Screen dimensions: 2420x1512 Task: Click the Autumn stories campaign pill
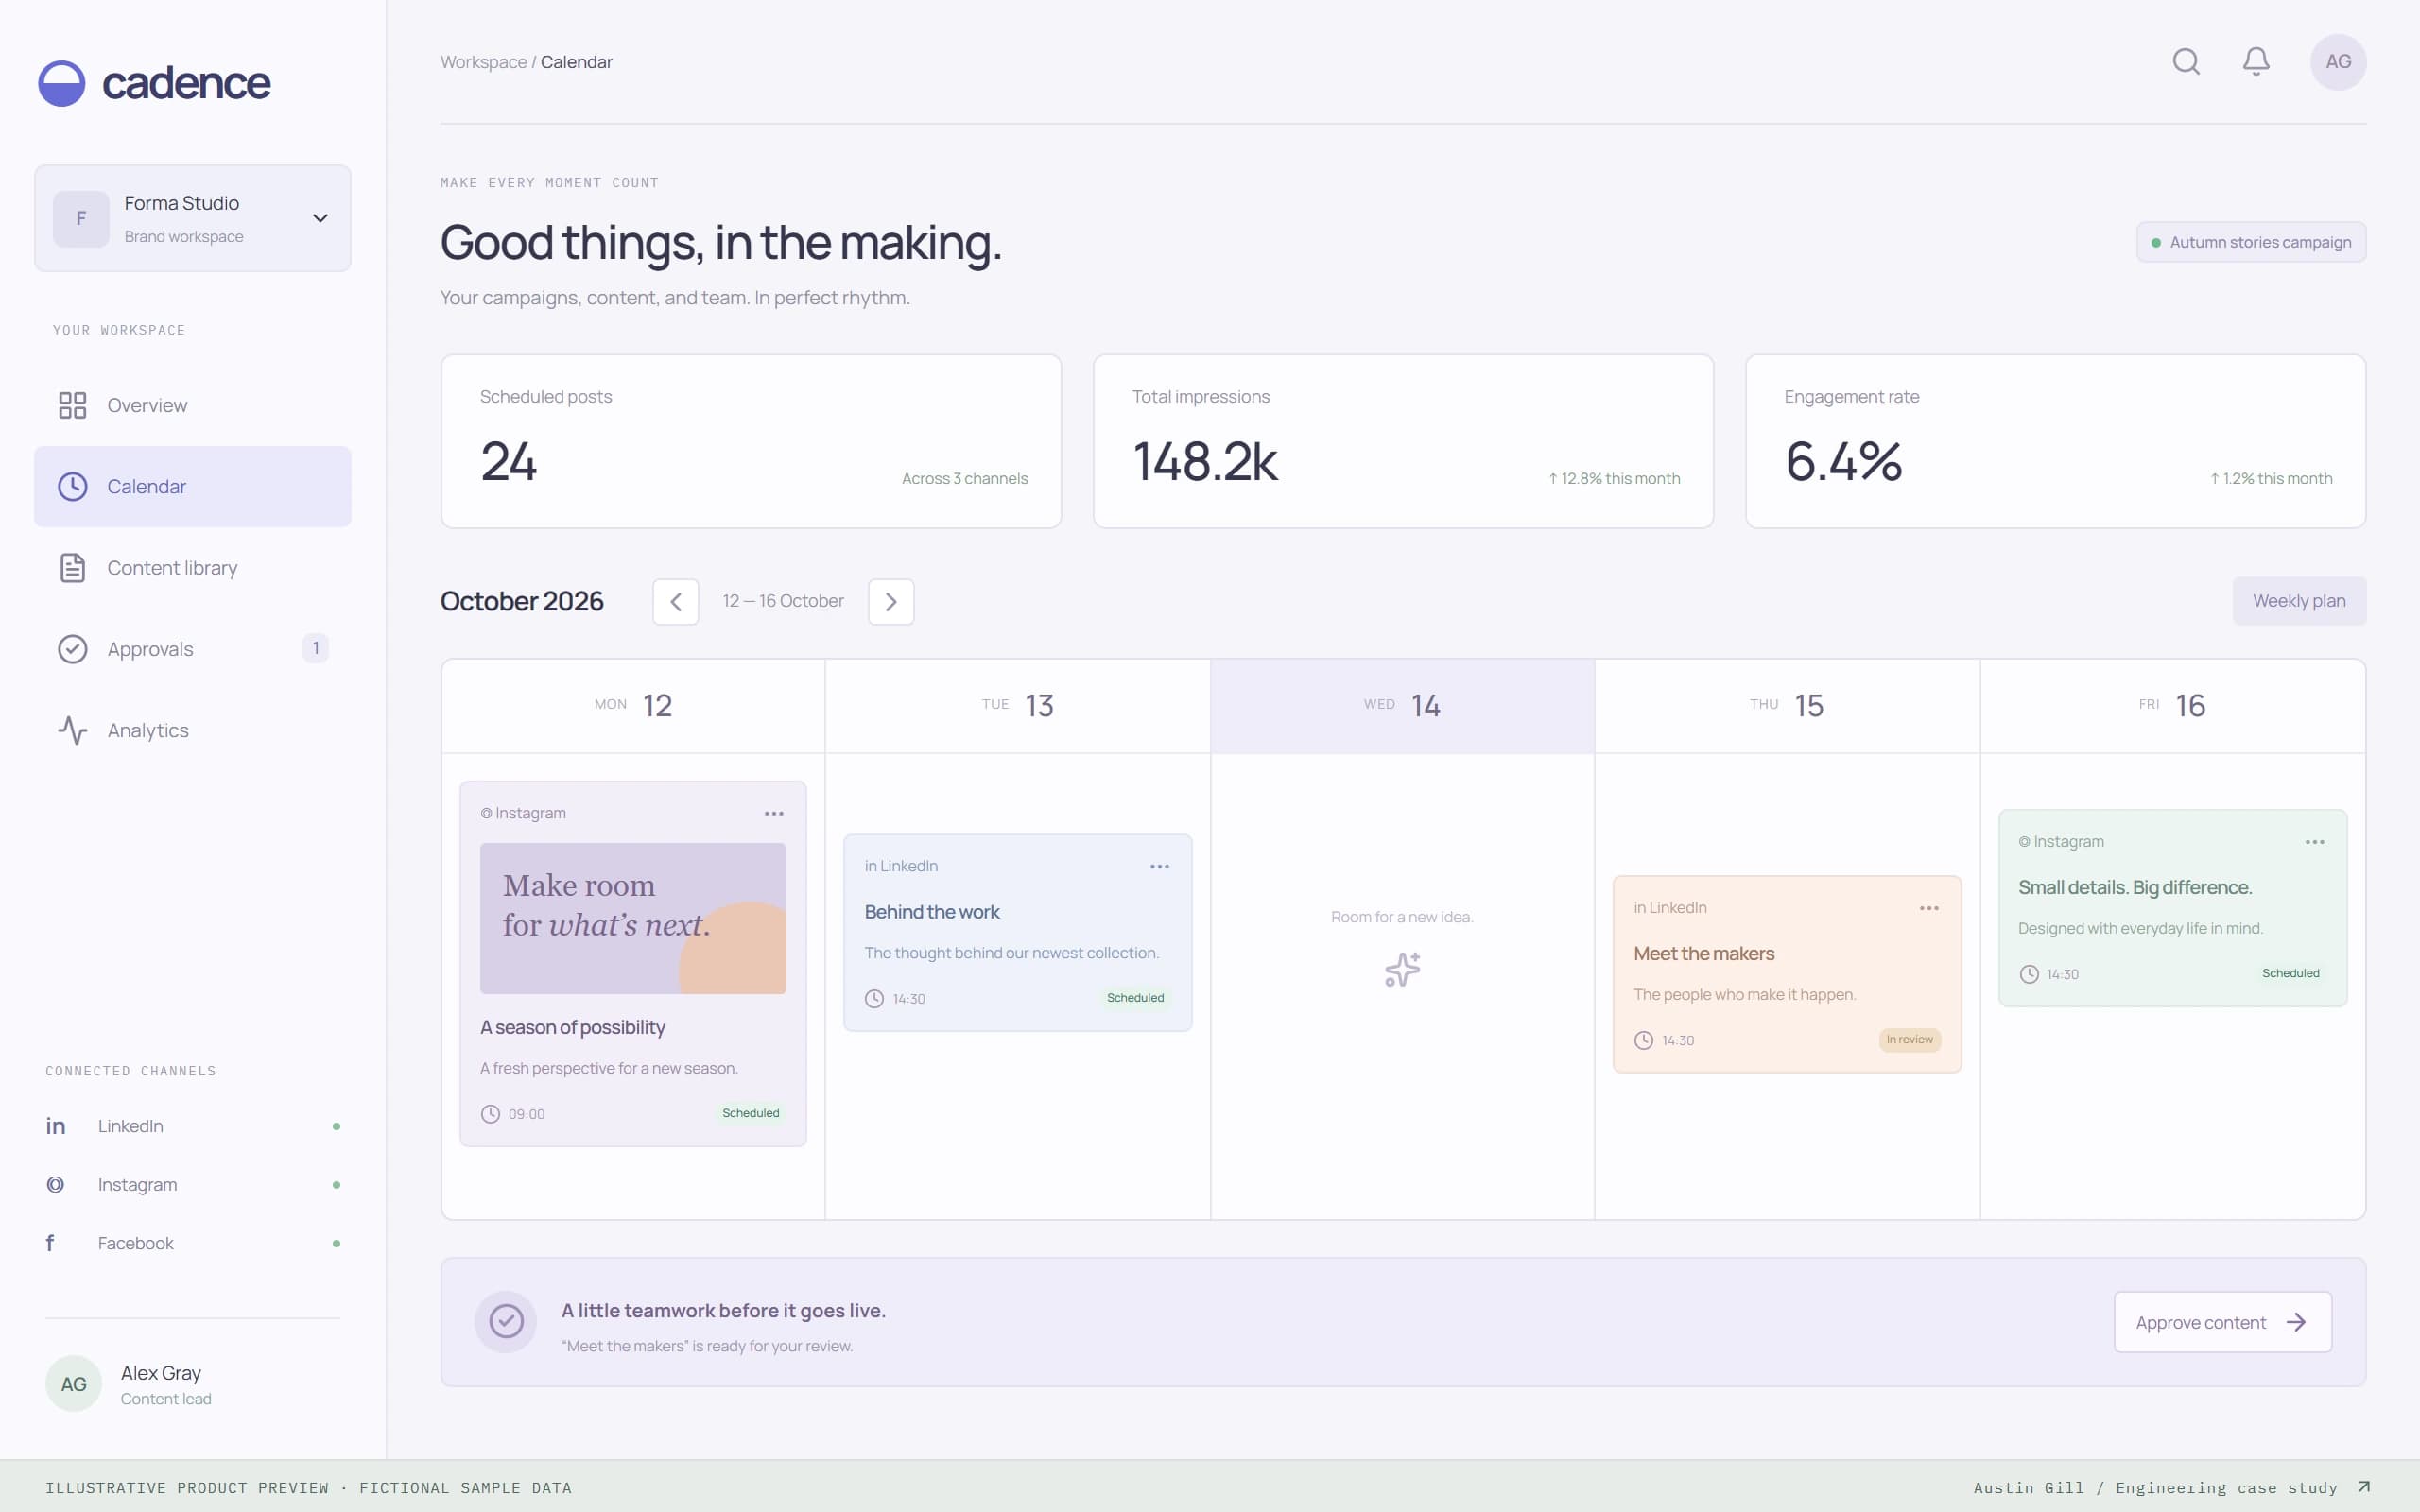click(2251, 242)
